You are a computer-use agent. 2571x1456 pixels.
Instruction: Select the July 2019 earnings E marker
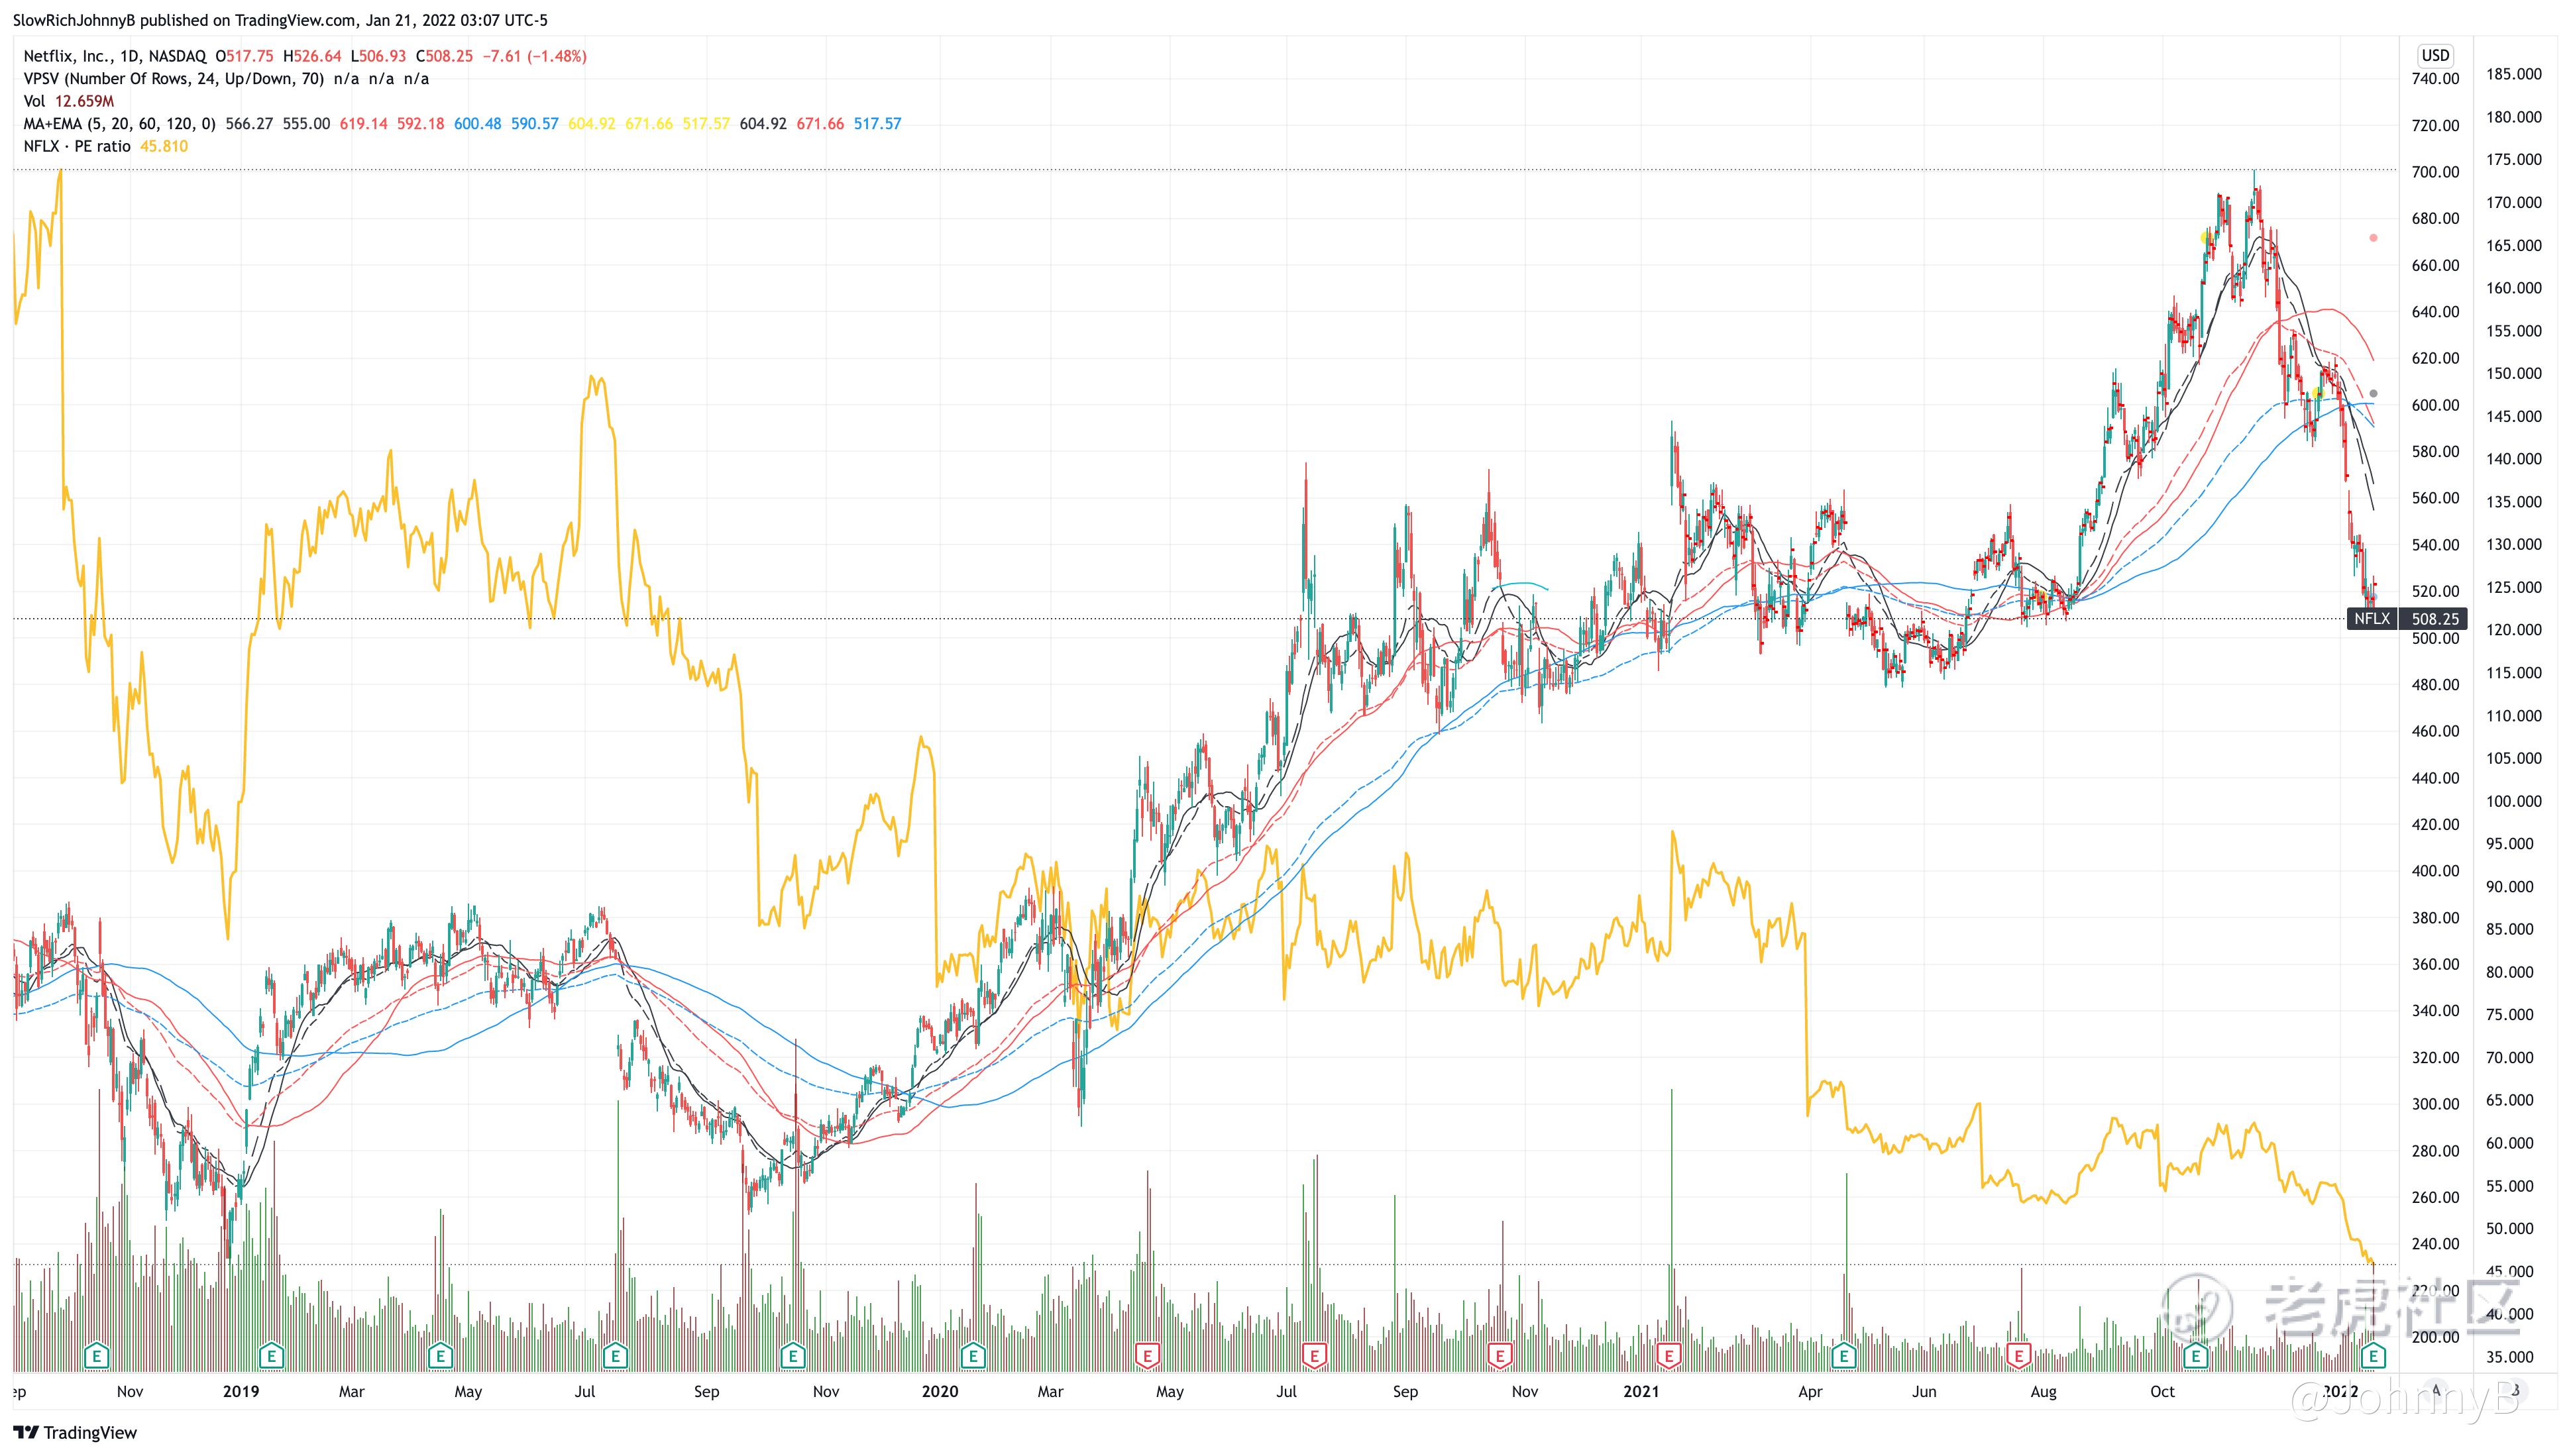(616, 1356)
